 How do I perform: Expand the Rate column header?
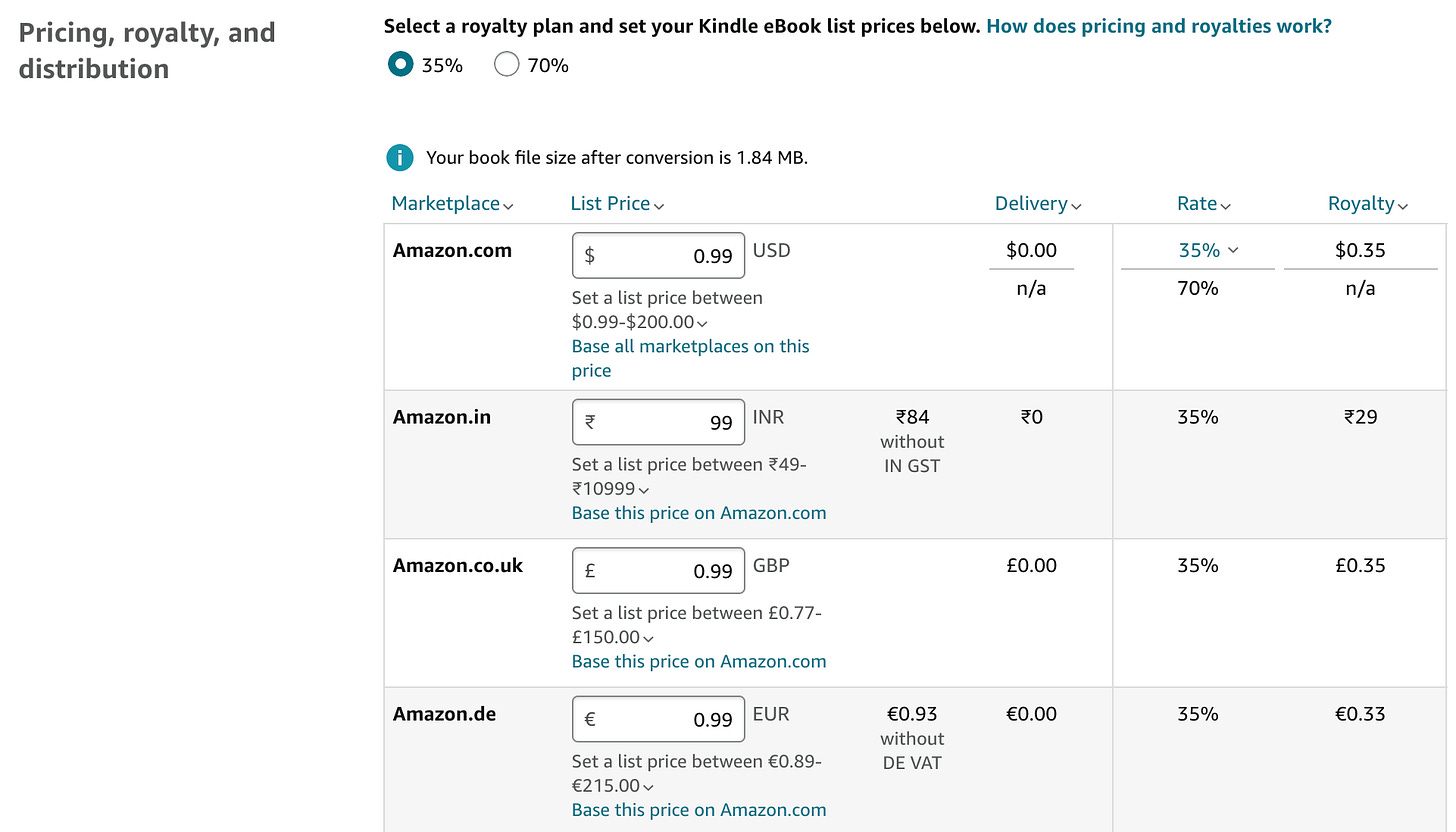1203,204
